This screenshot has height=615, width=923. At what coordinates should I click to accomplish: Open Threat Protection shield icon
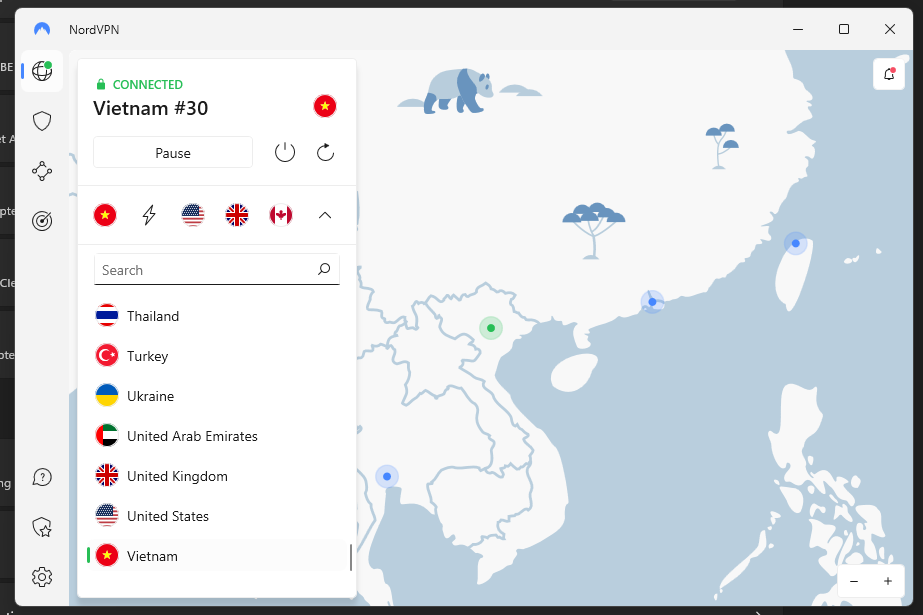(x=42, y=121)
